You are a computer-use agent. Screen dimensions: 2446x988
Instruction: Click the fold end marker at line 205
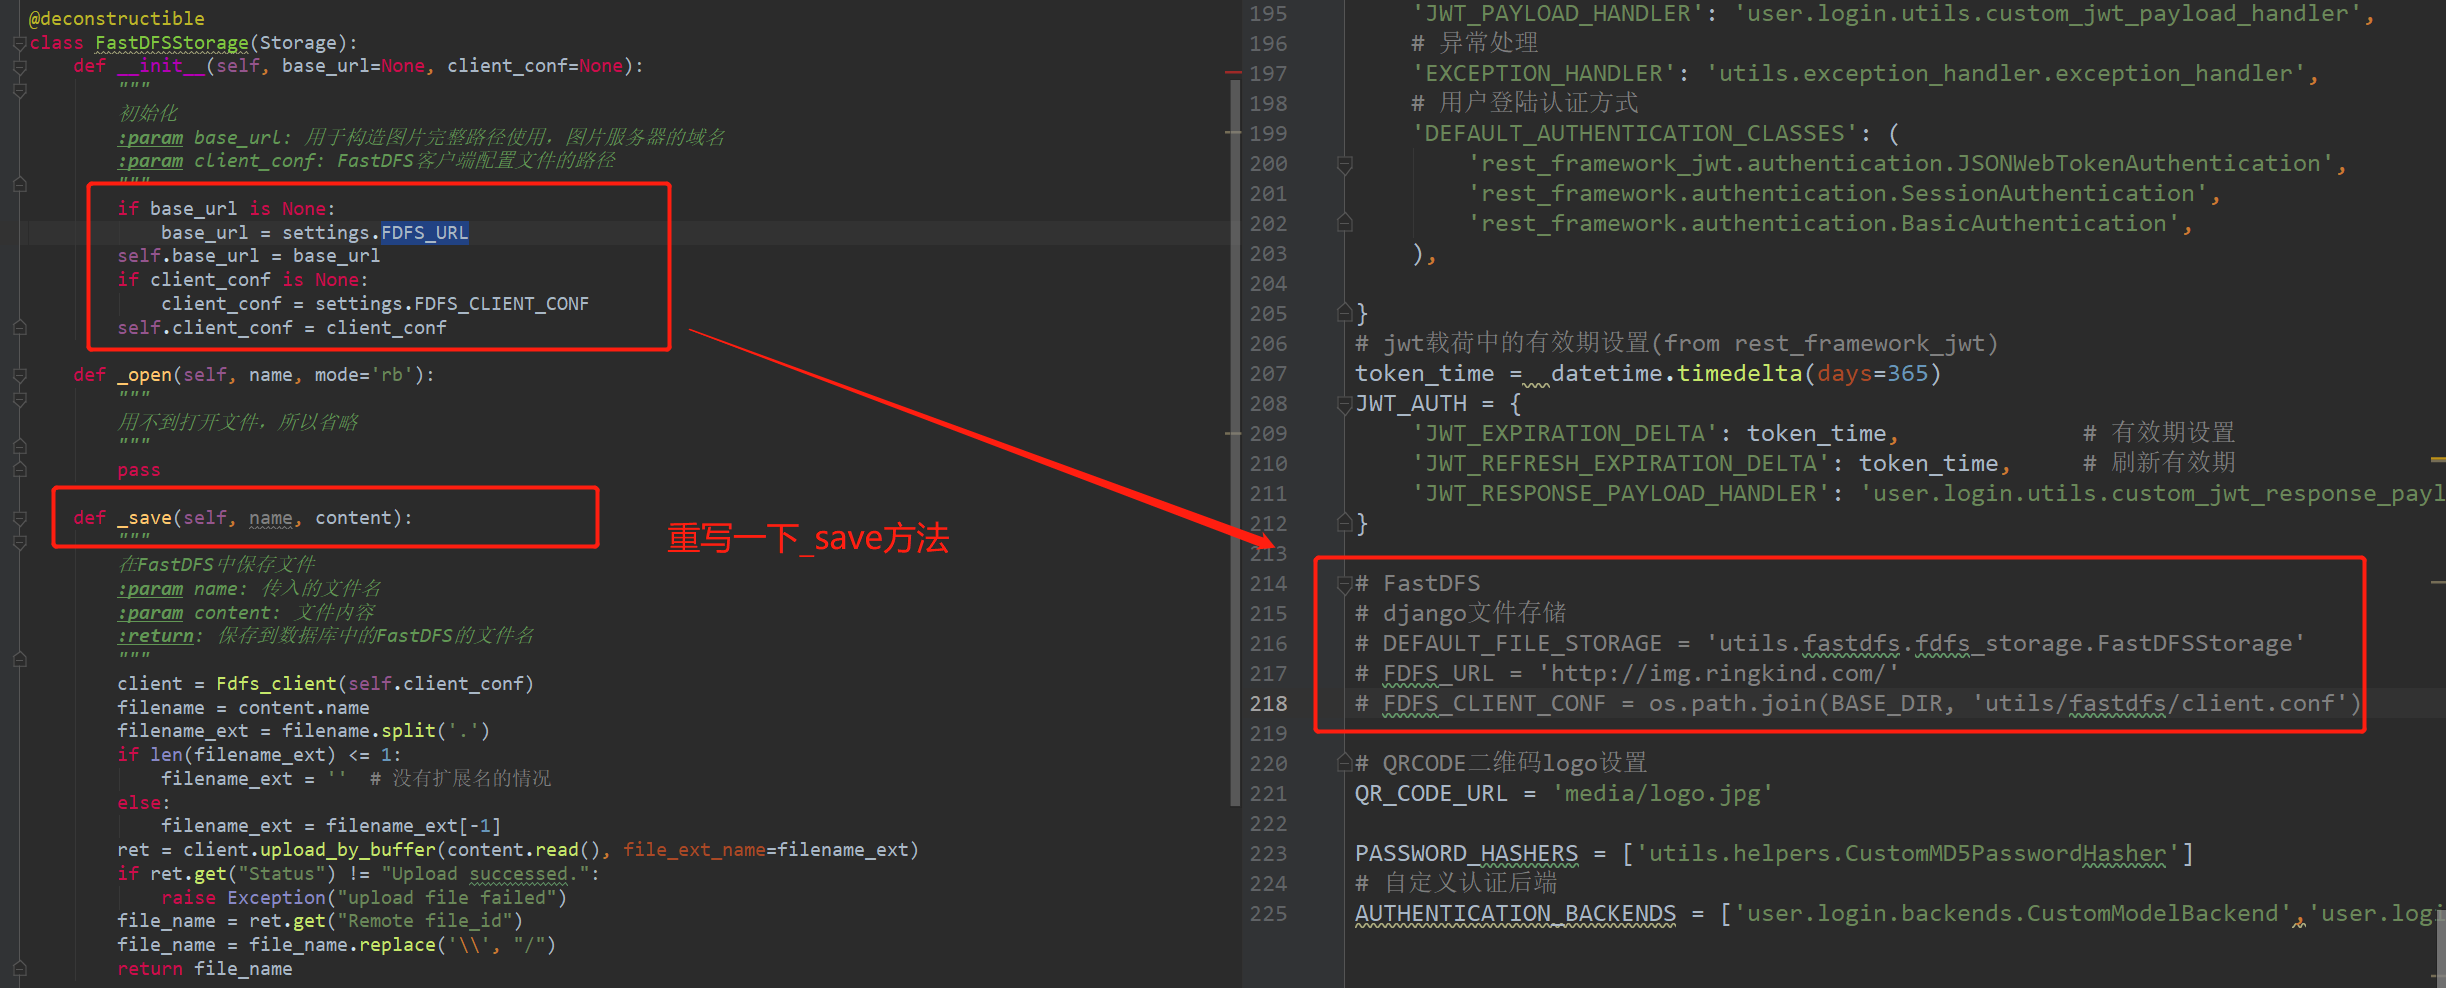(1345, 314)
